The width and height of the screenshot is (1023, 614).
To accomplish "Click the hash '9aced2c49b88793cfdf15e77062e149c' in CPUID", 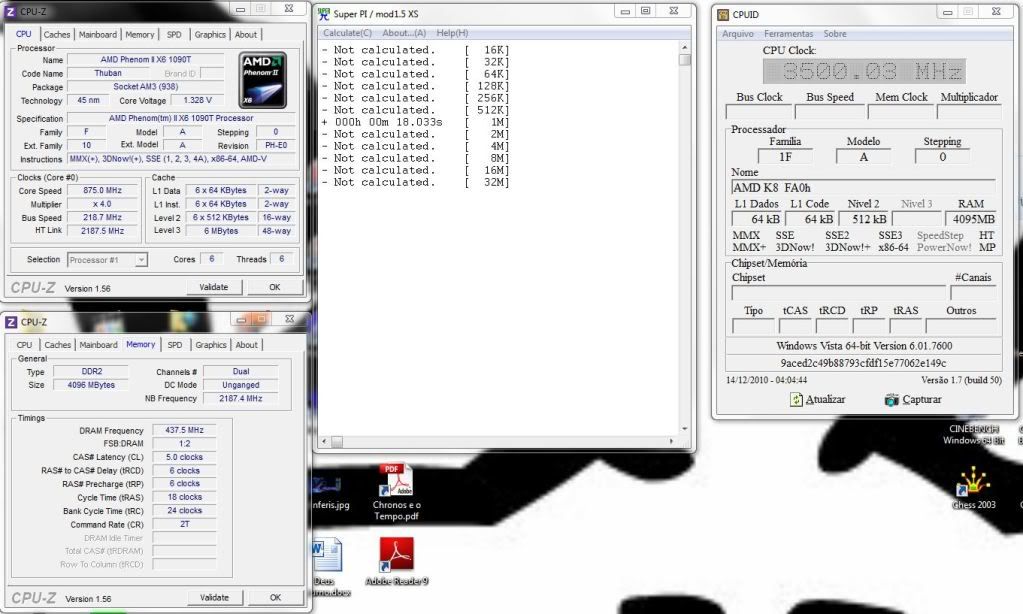I will coord(864,363).
